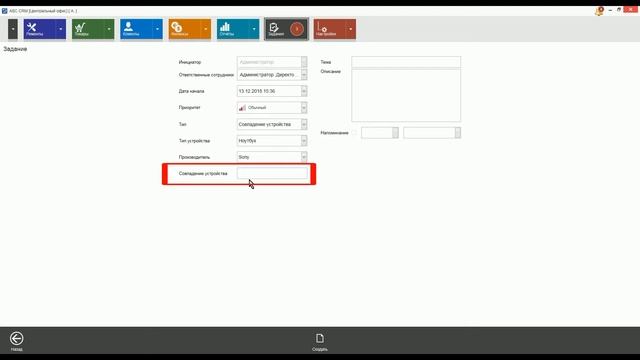640x360 pixels.
Task: Open the Инициатор dropdown
Action: pos(304,62)
